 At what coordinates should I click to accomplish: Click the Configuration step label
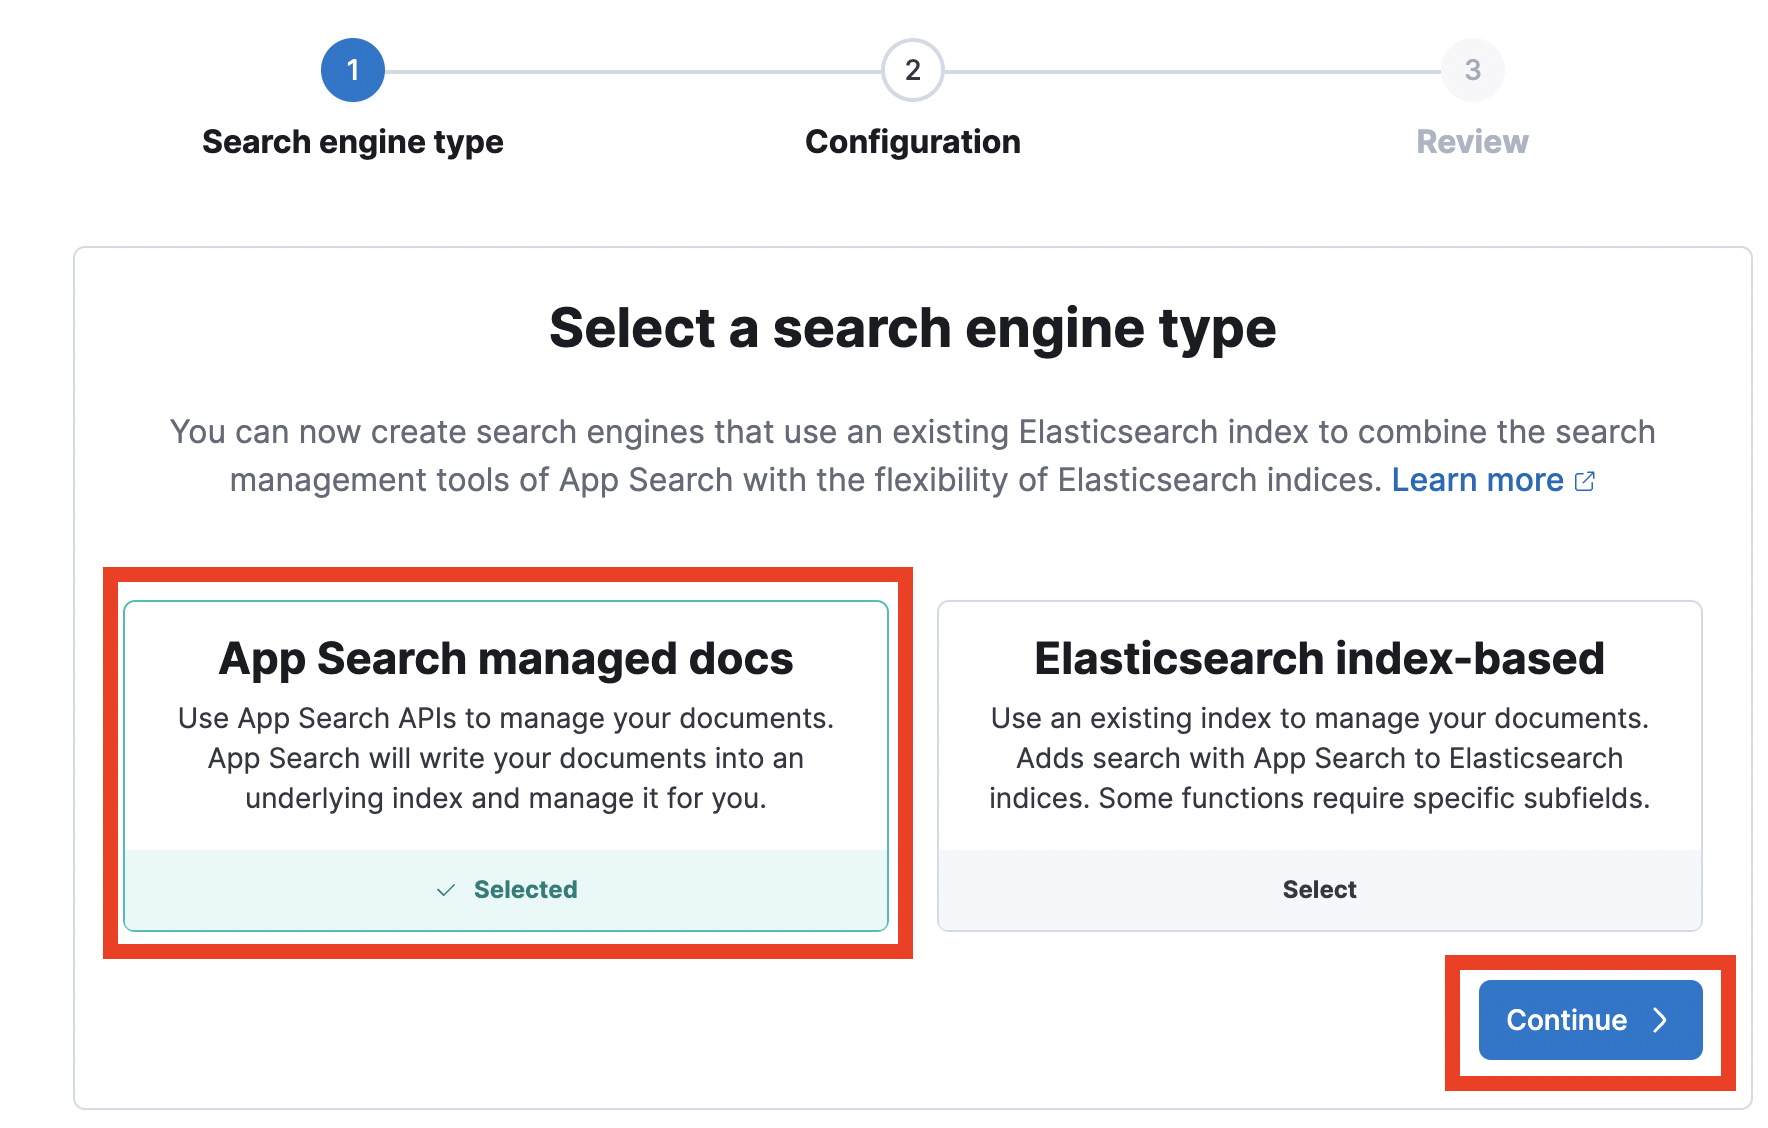pyautogui.click(x=913, y=142)
